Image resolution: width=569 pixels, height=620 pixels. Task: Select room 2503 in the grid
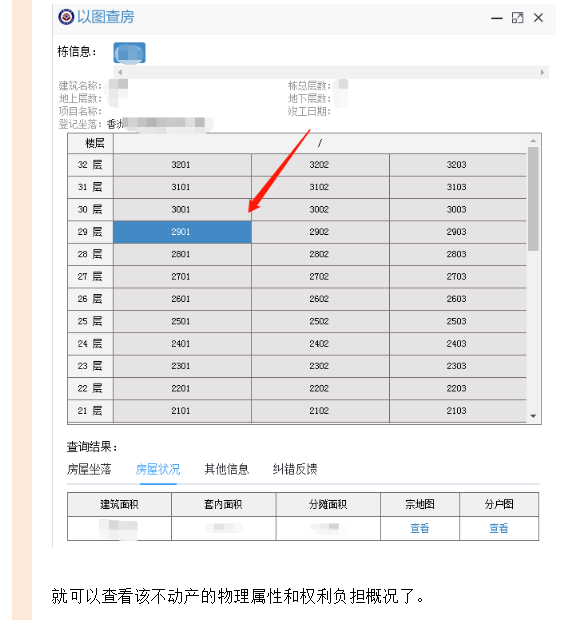click(458, 321)
